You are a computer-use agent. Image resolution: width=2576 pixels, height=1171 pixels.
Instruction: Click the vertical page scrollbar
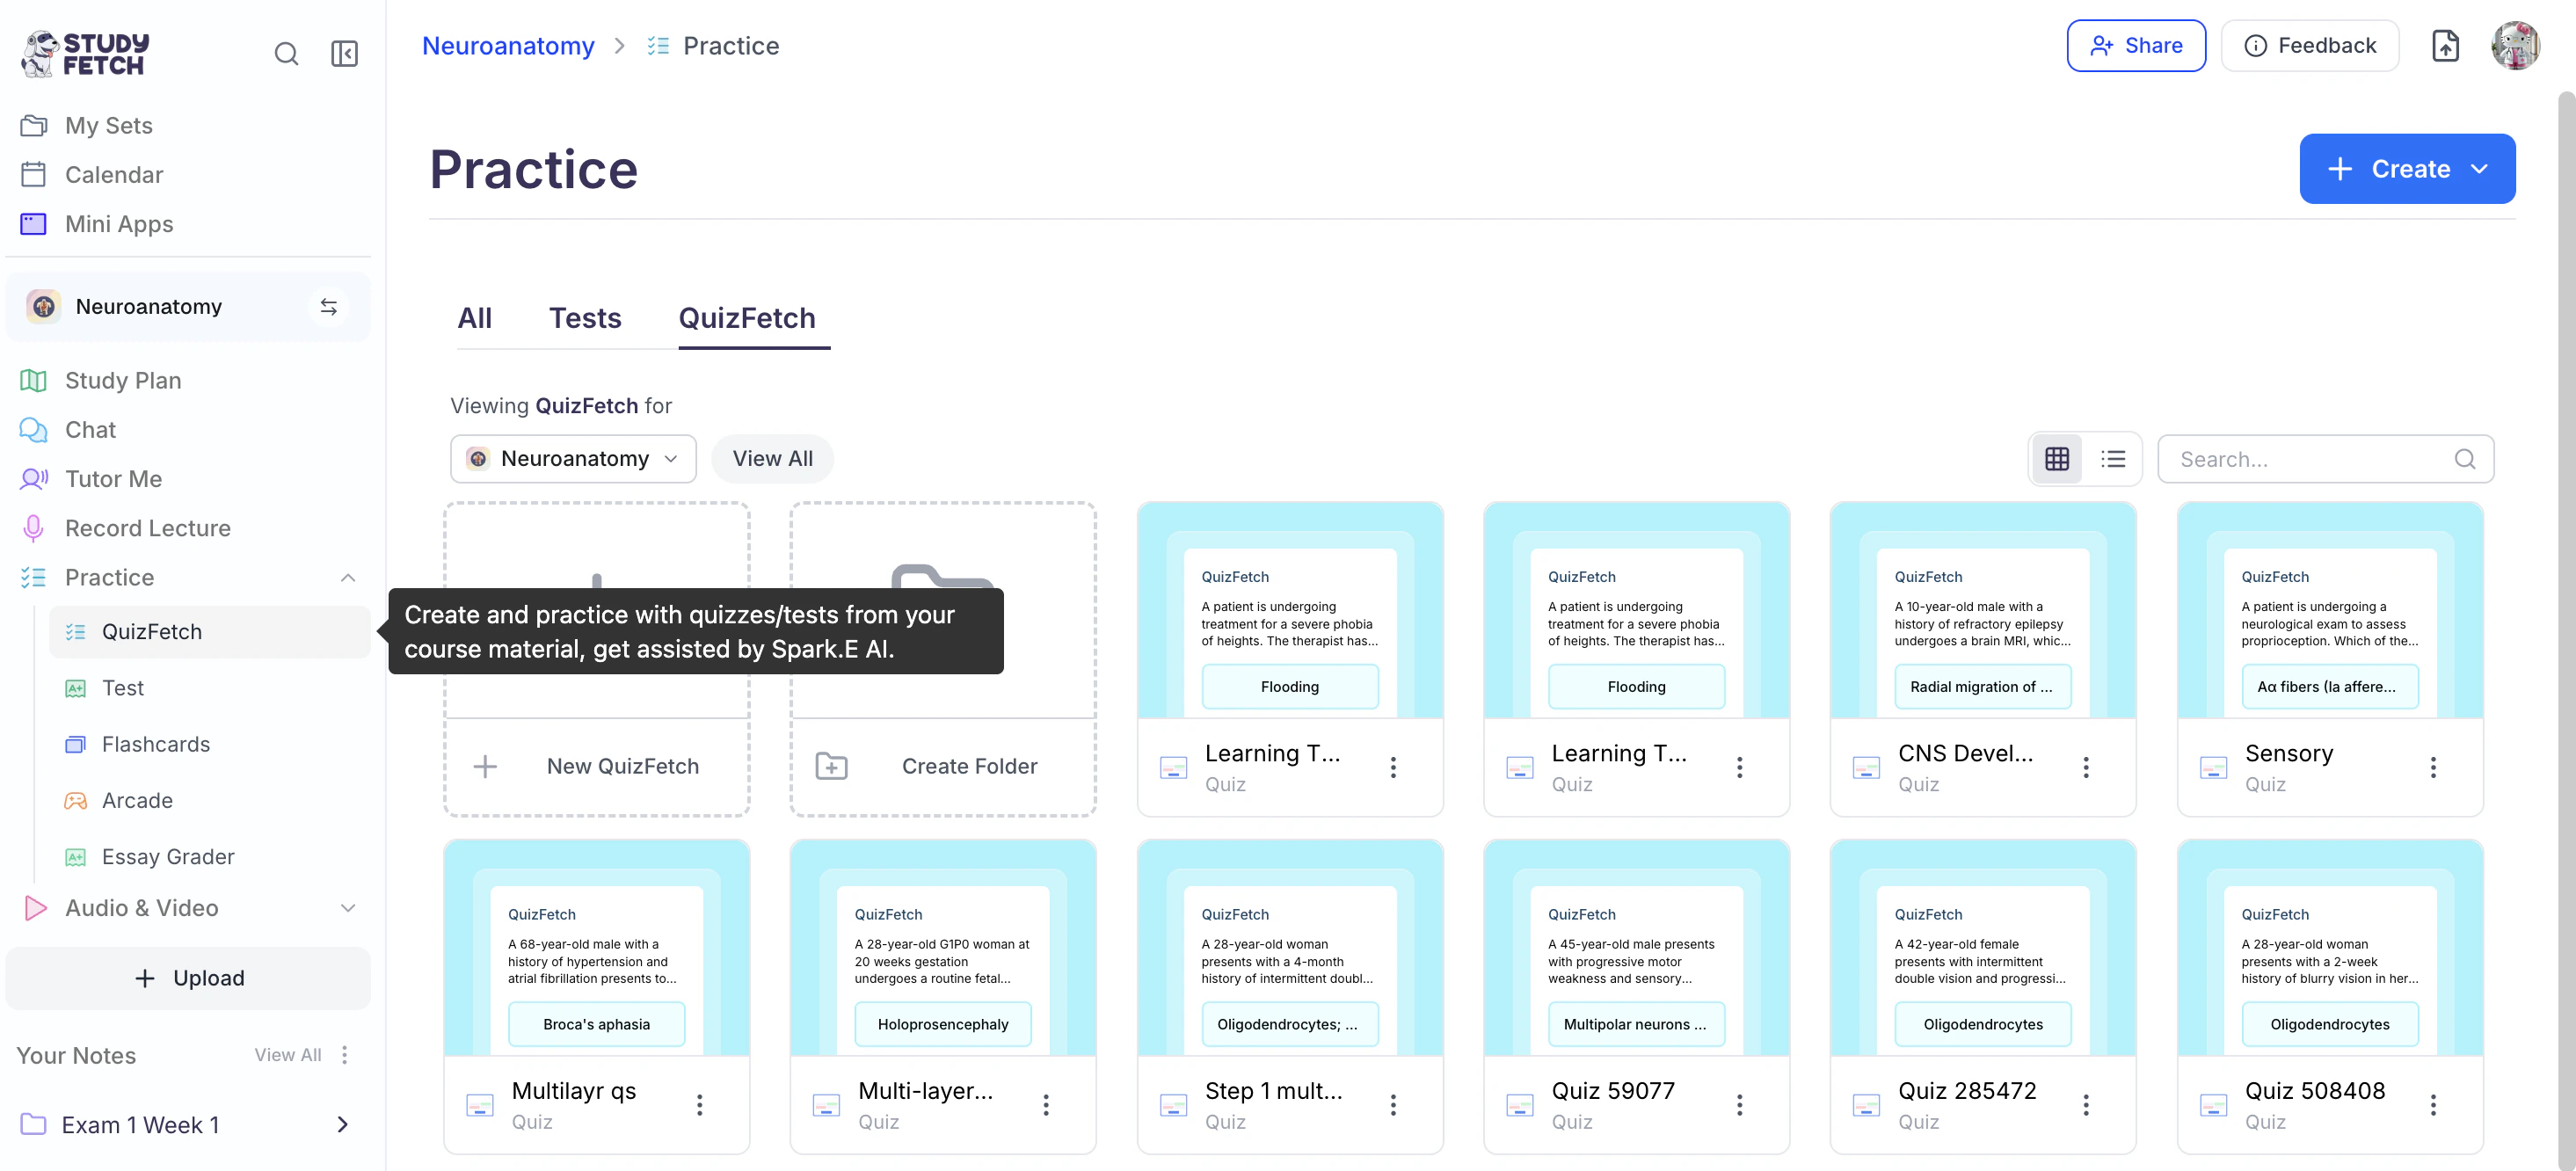click(x=2566, y=630)
